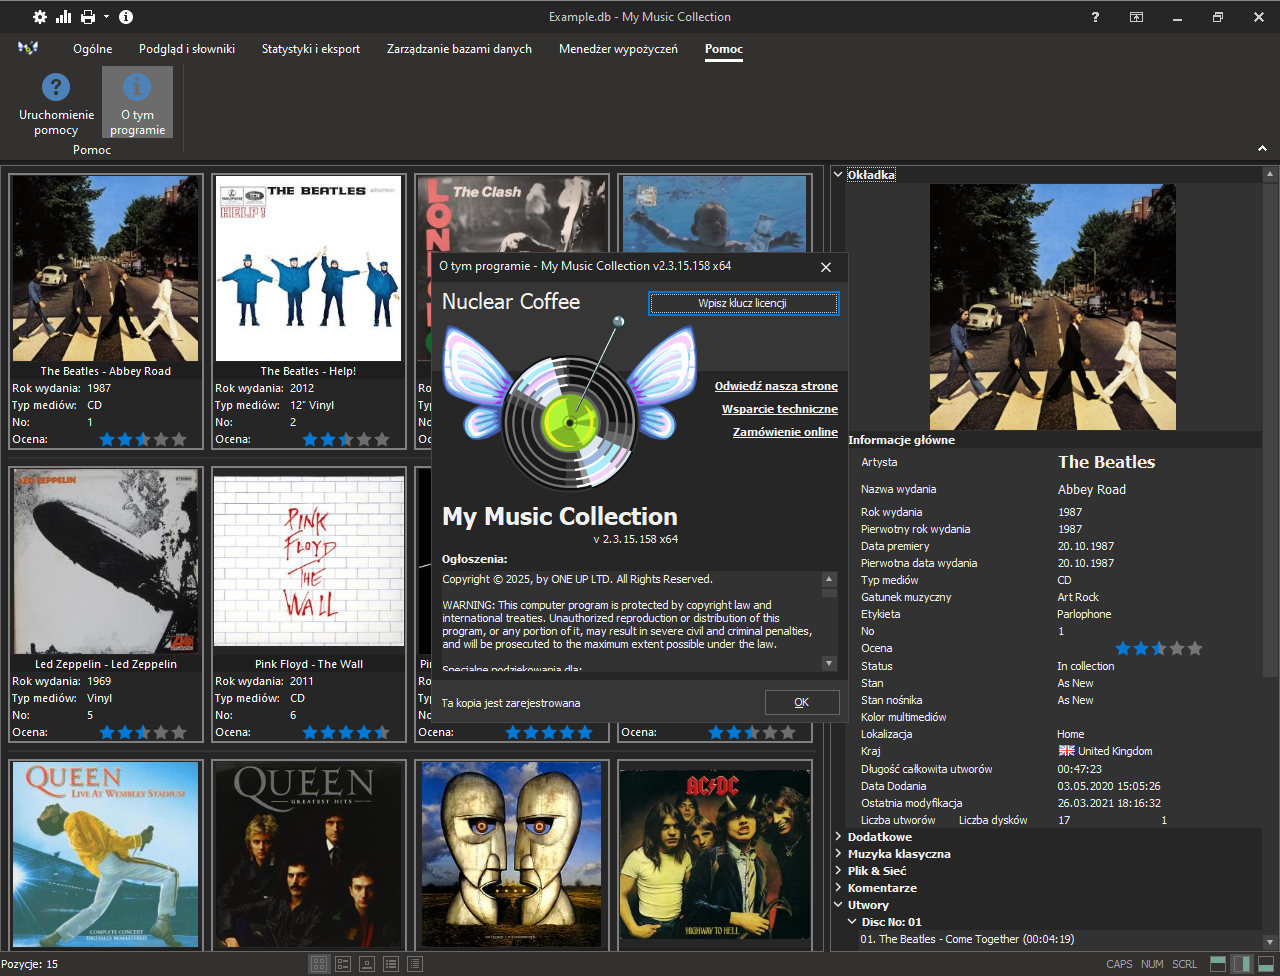Select the Abbey Road album thumbnail
Image resolution: width=1280 pixels, height=976 pixels.
pyautogui.click(x=105, y=269)
